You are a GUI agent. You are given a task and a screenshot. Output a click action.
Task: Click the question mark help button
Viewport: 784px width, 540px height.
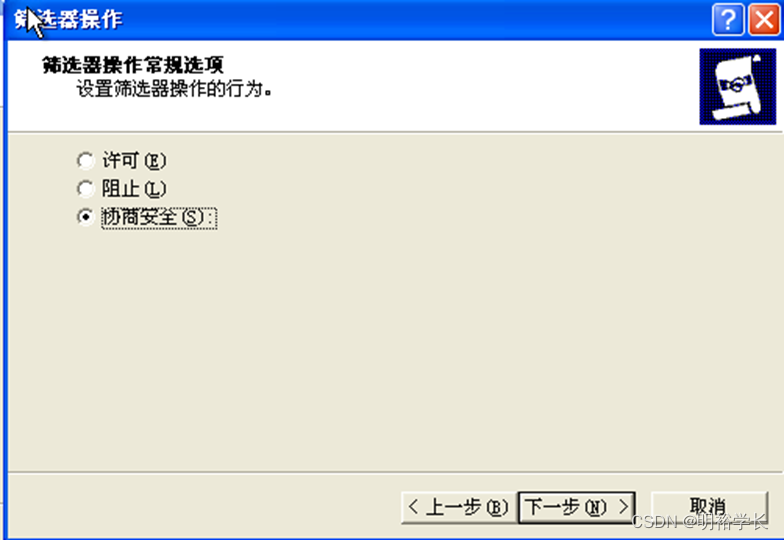pyautogui.click(x=728, y=20)
